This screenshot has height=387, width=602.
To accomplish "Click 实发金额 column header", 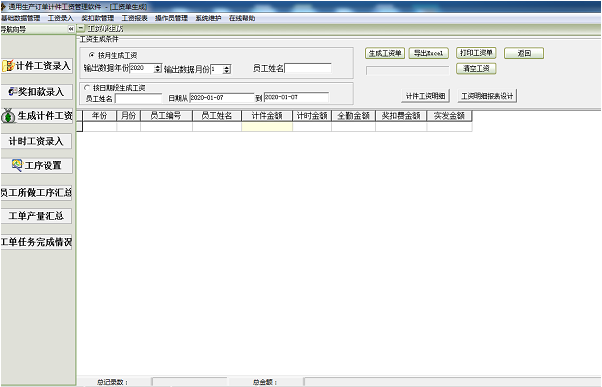I will coord(450,116).
